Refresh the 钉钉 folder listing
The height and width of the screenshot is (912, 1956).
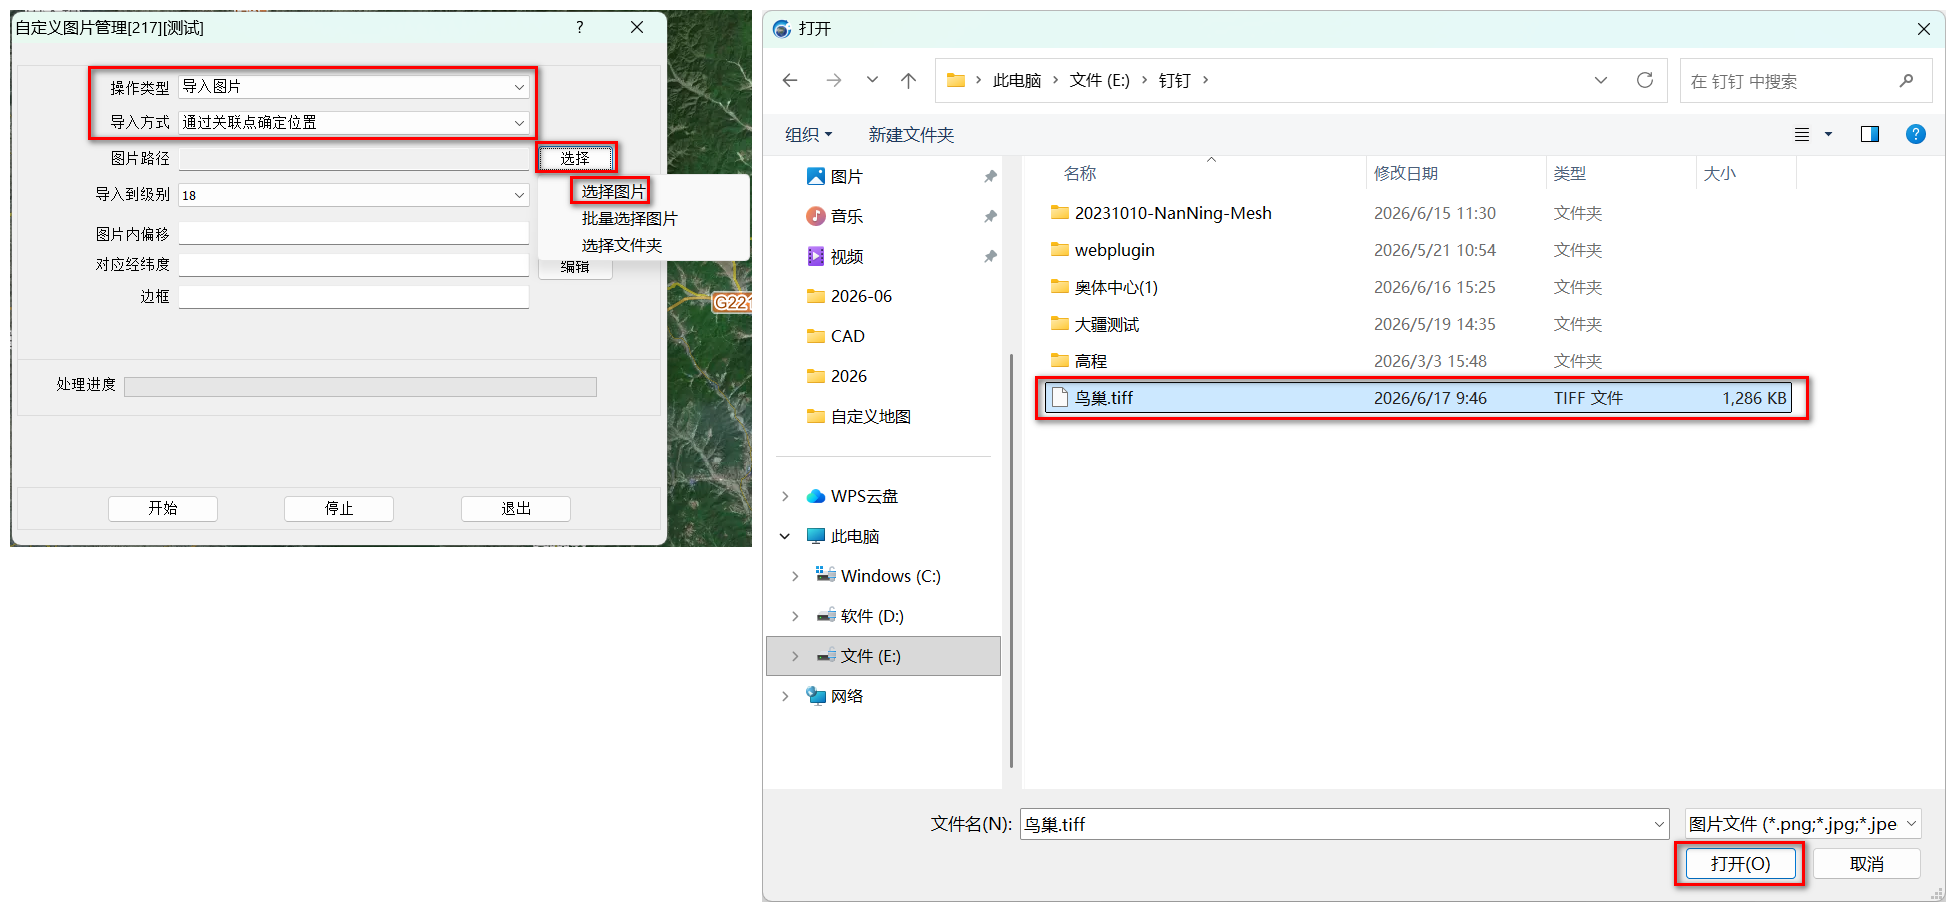coord(1645,80)
